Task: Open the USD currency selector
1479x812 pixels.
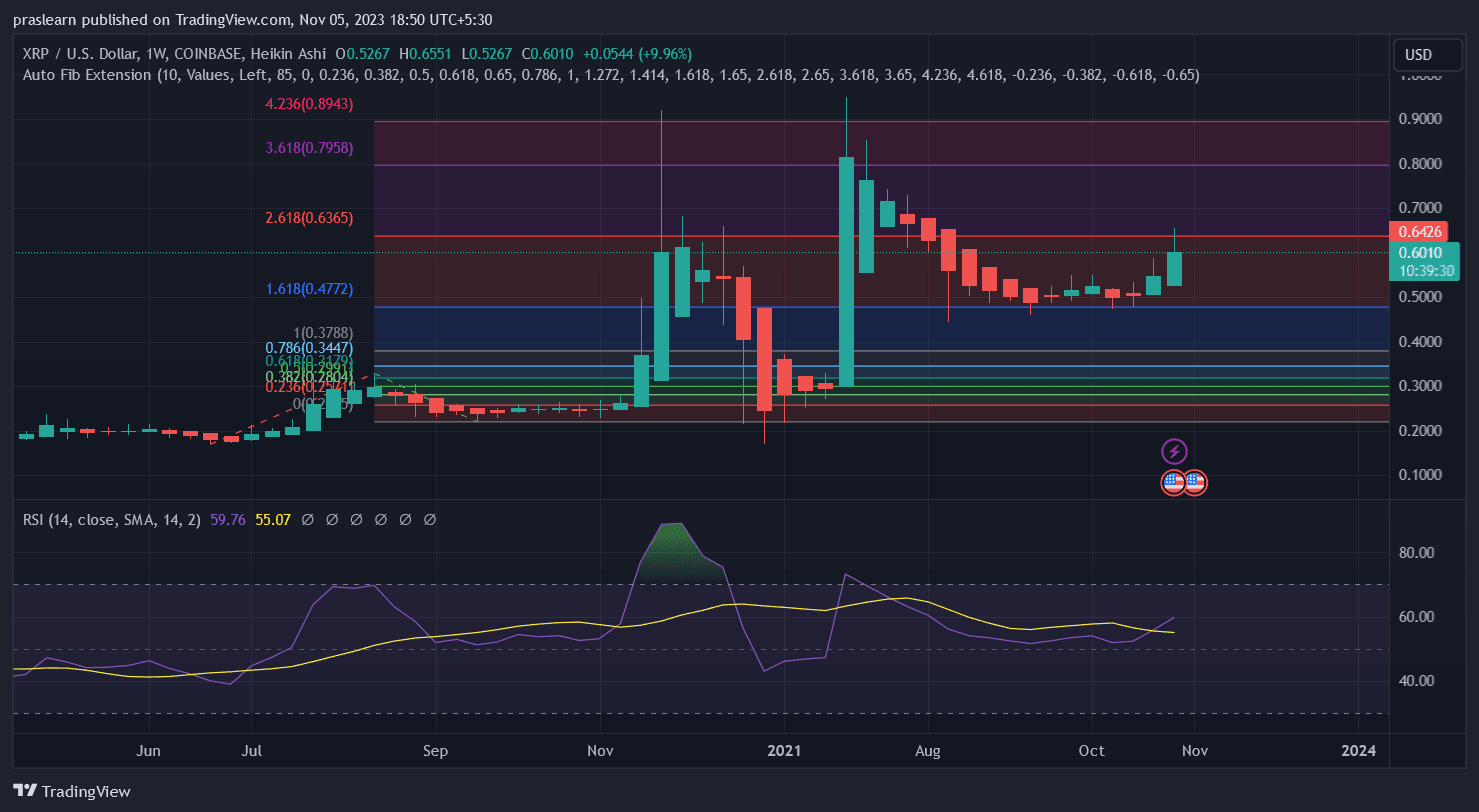Action: pos(1418,54)
